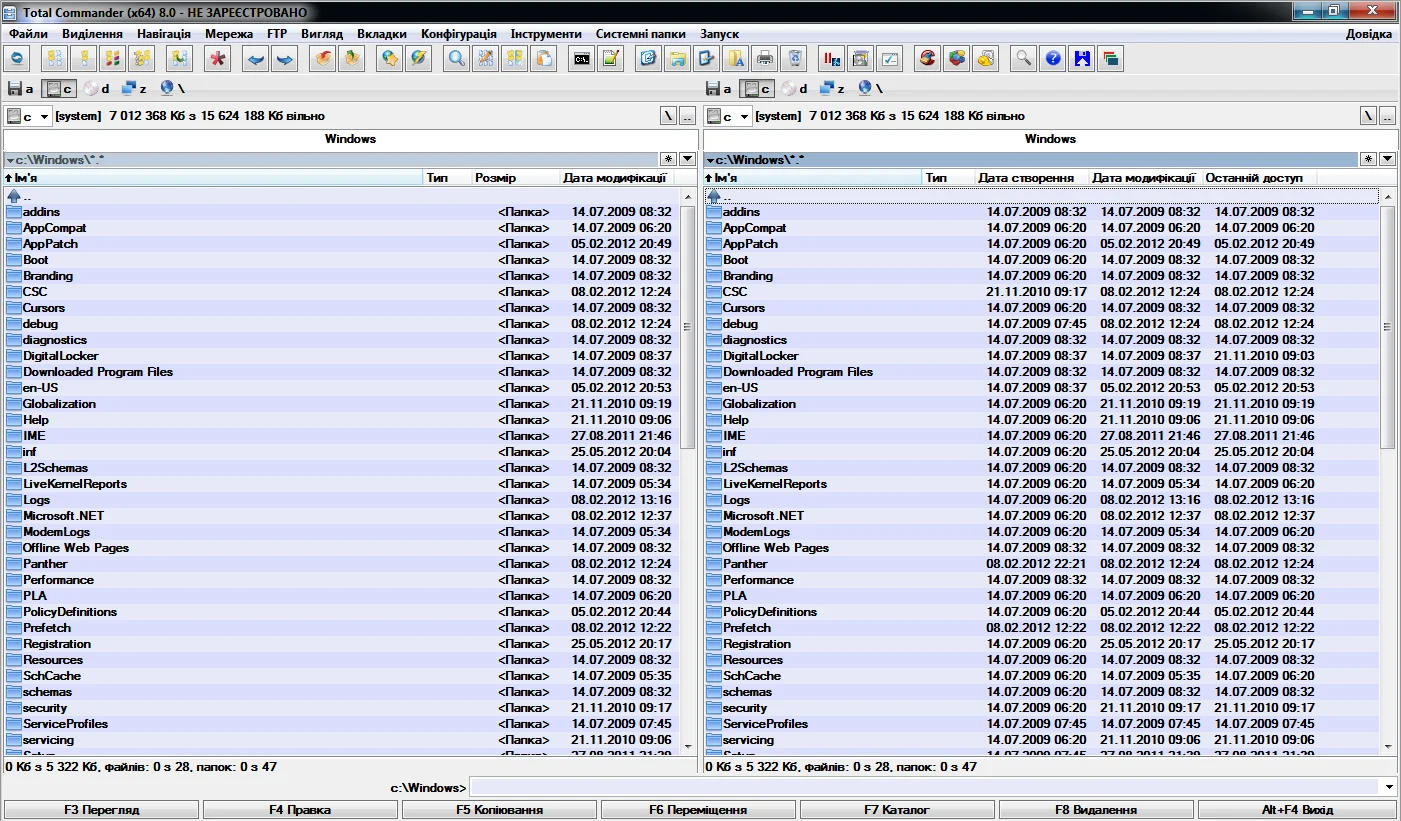Open network neighborhood \ in left panel
1401x821 pixels.
click(172, 89)
